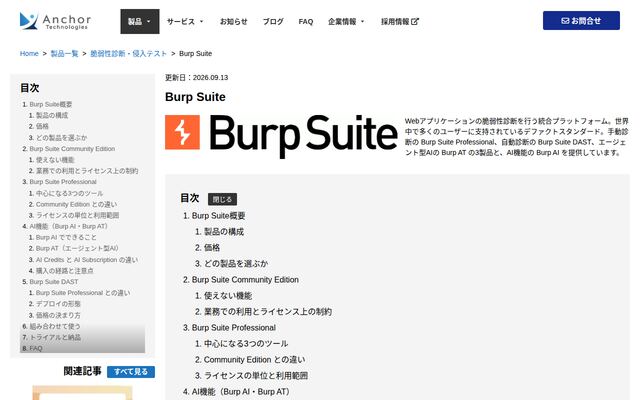
Task: Select 中心になる3つのツール in main contents
Action: pos(246,344)
